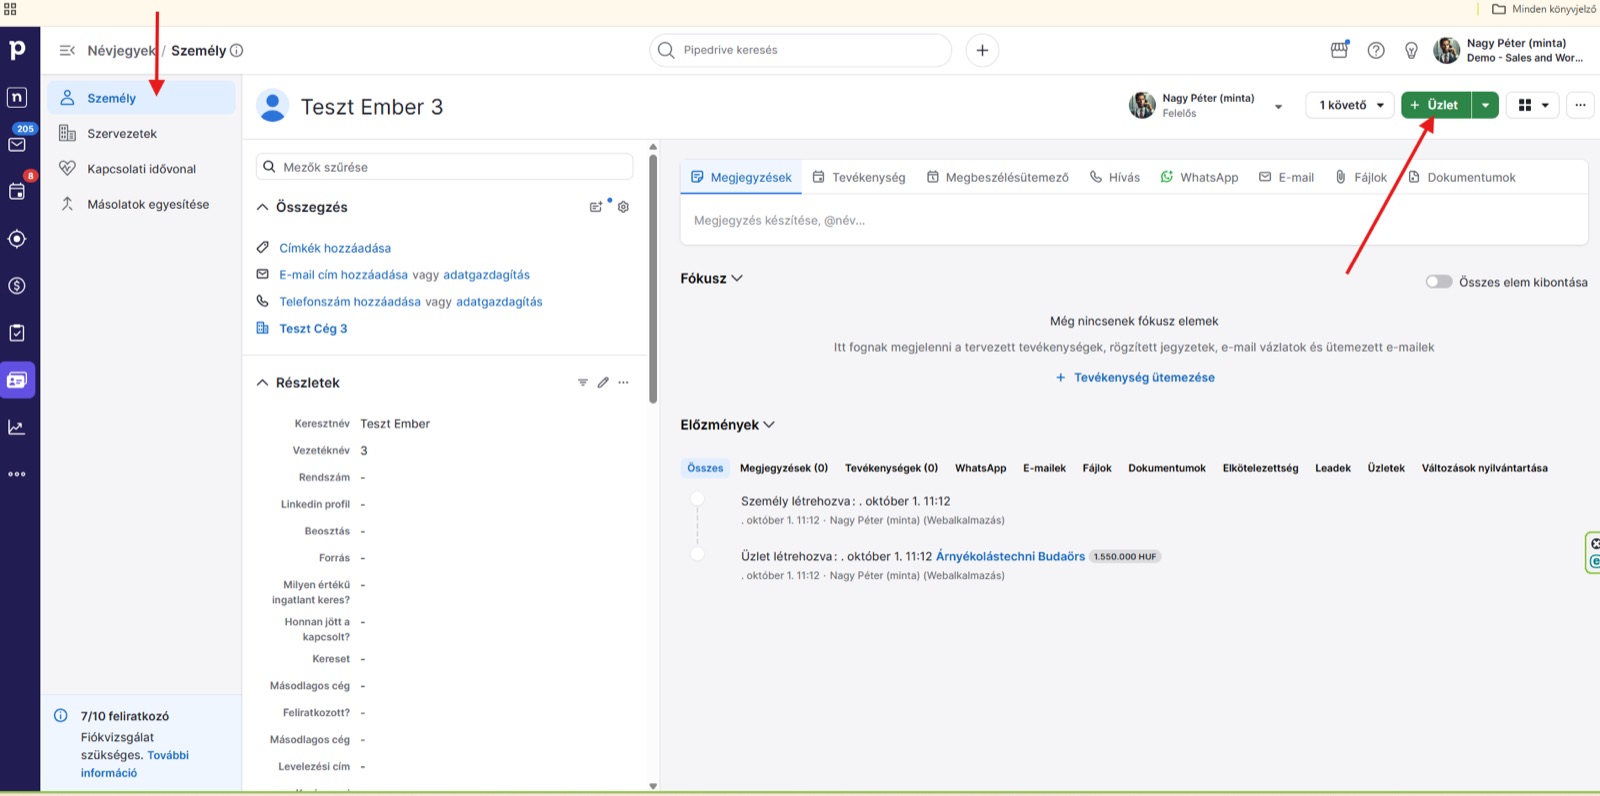Select the Fájlok tab
This screenshot has height=796, width=1600.
pyautogui.click(x=1361, y=177)
